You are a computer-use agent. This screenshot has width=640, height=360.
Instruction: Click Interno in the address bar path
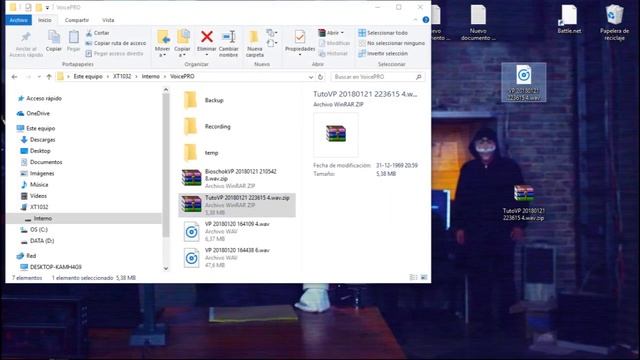pos(151,76)
